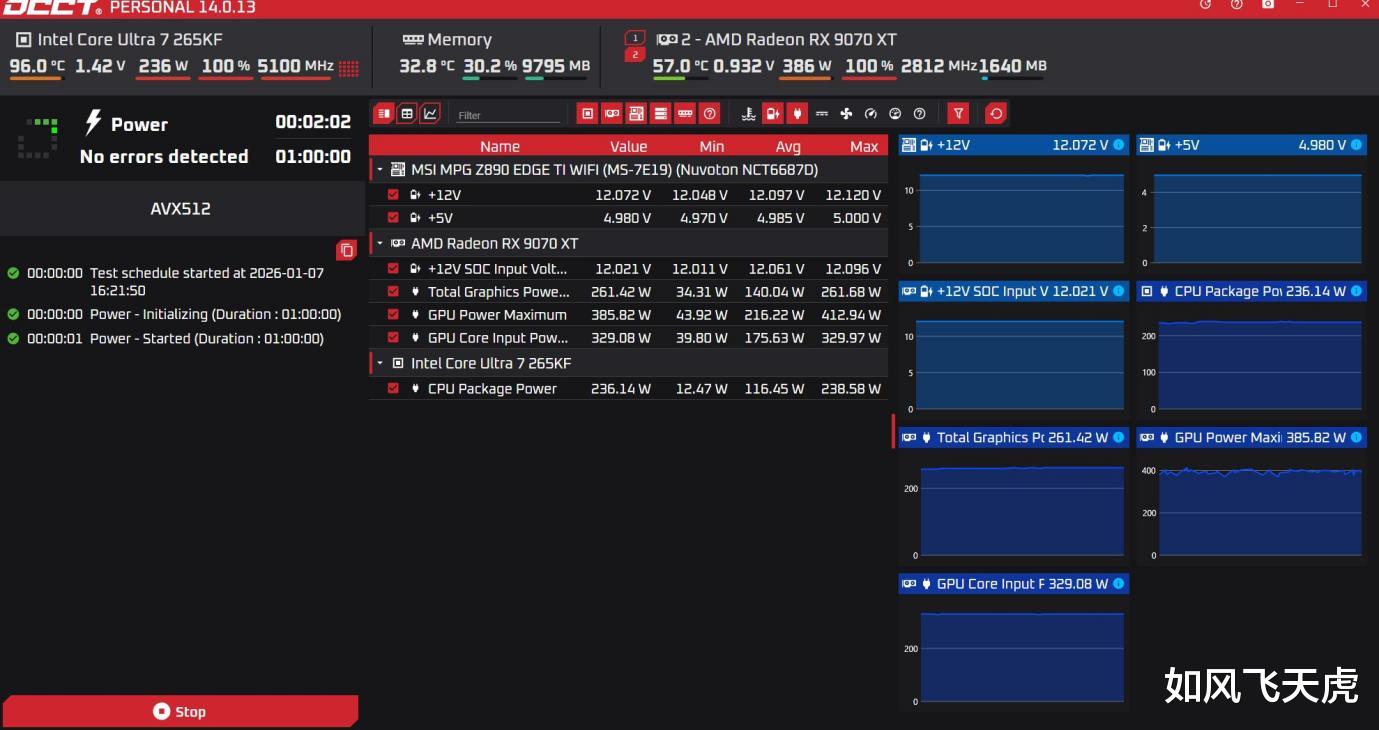
Task: Uncheck the +5V sensor row
Action: pos(393,217)
